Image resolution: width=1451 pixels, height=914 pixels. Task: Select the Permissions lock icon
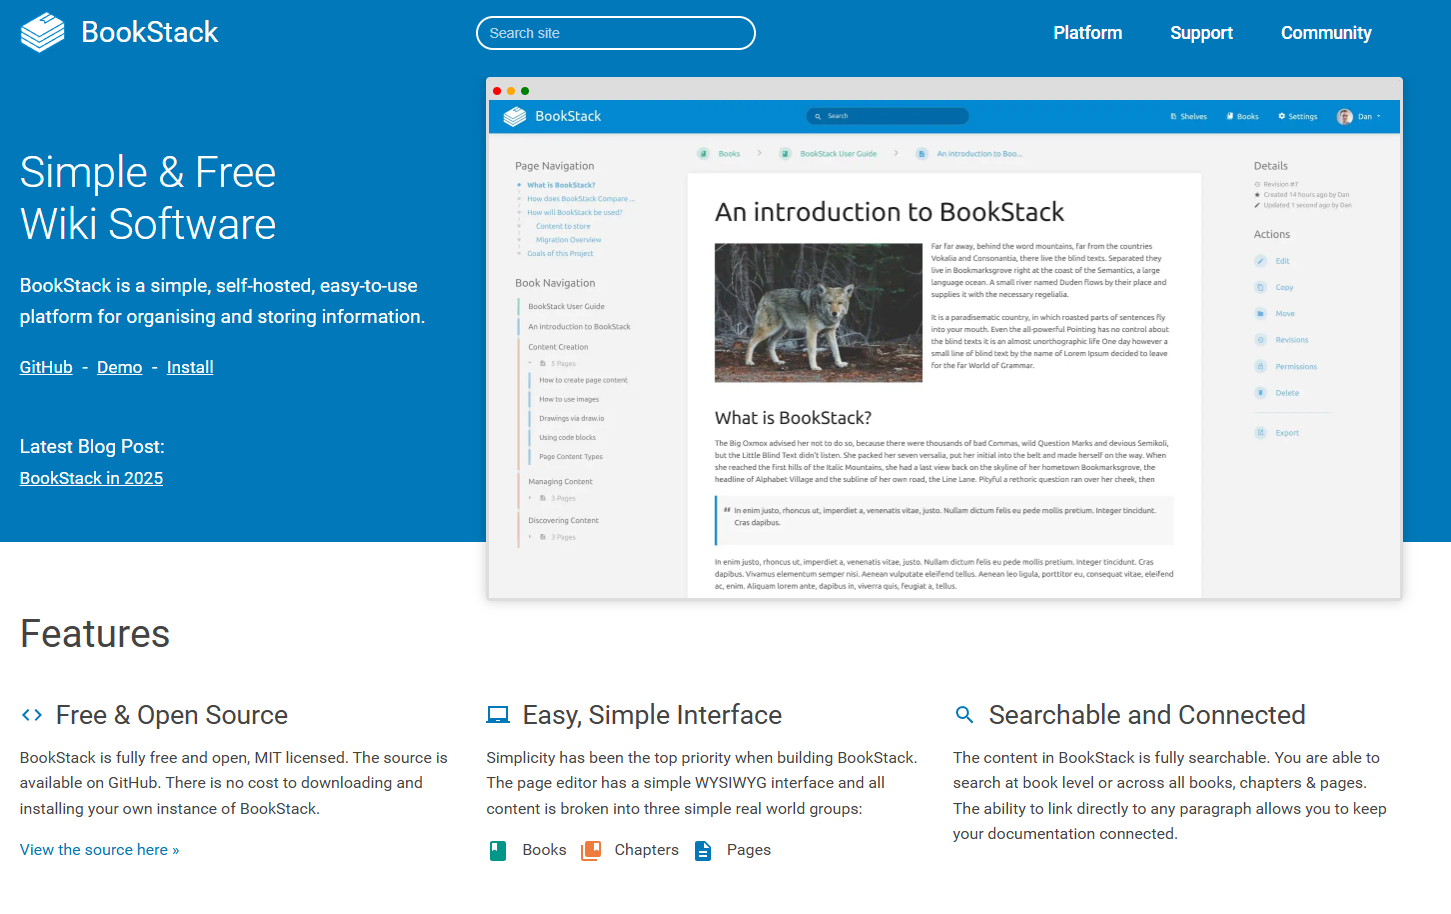click(x=1261, y=366)
